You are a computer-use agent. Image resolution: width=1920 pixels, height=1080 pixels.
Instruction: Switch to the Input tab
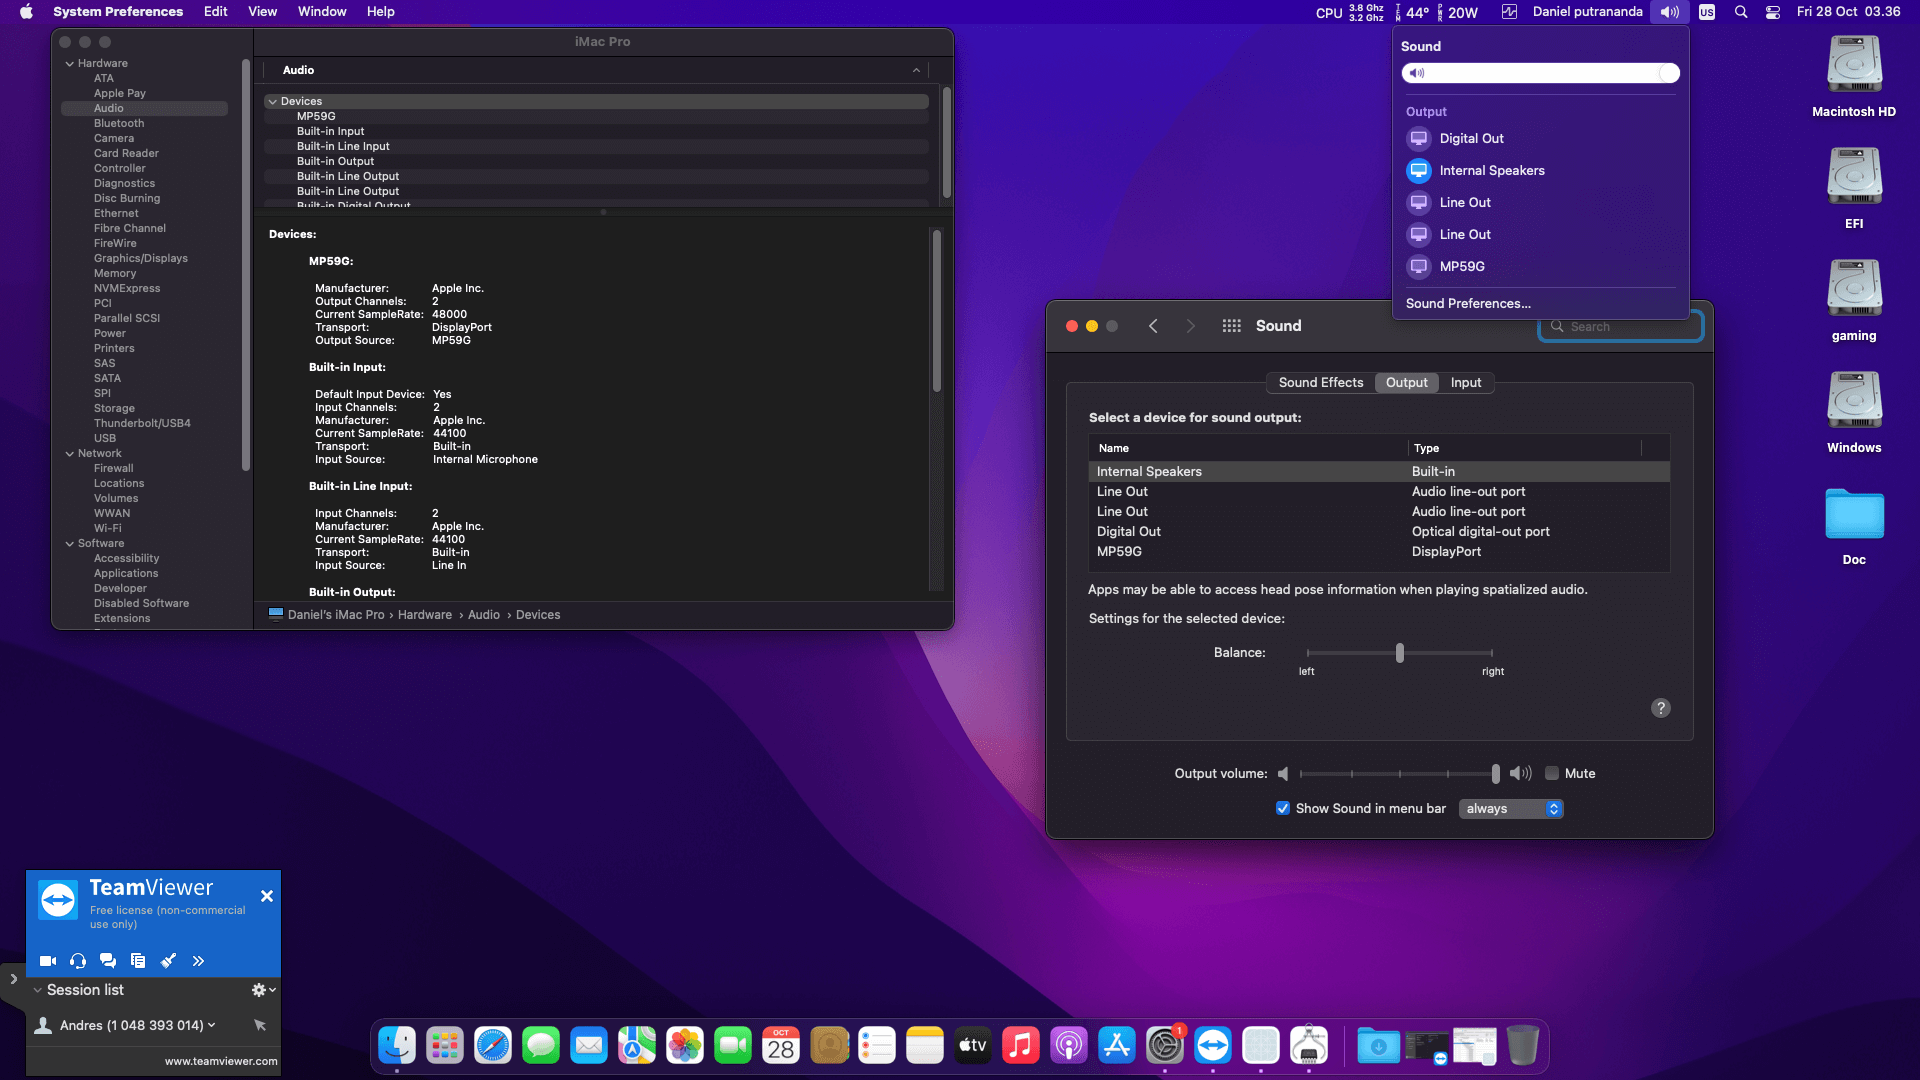point(1466,382)
